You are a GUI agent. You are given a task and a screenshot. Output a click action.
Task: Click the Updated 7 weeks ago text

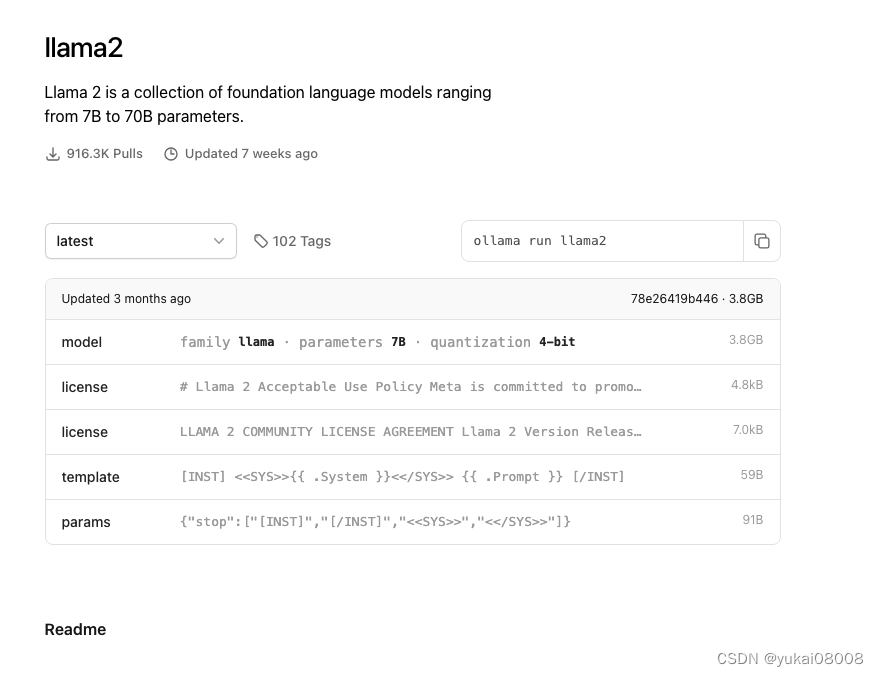tap(251, 154)
